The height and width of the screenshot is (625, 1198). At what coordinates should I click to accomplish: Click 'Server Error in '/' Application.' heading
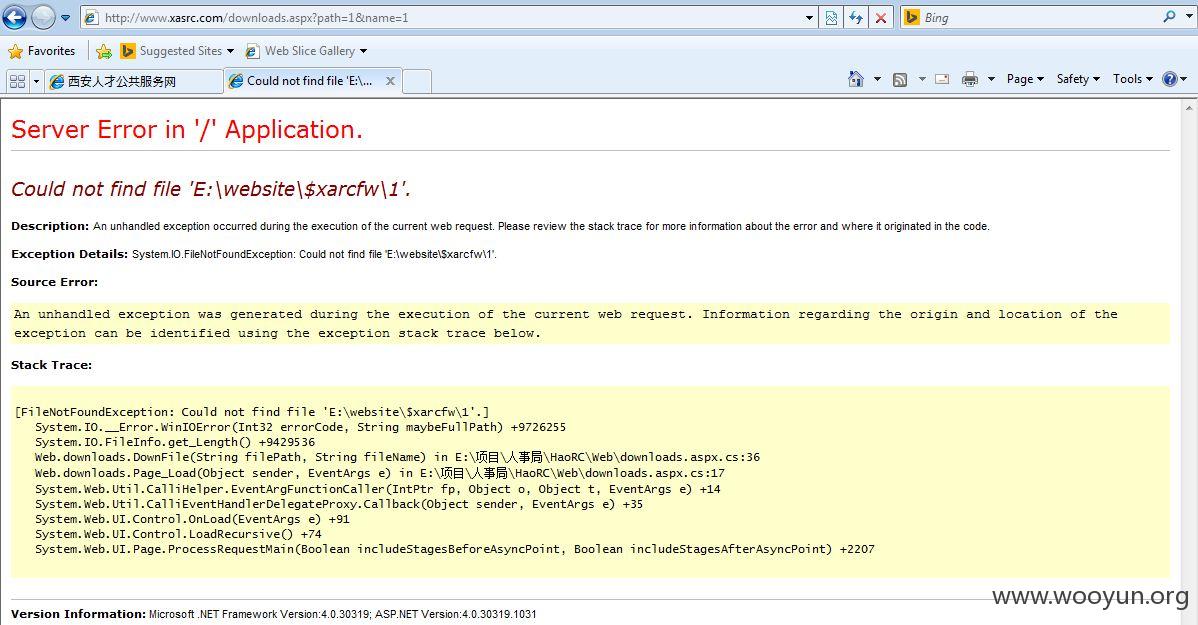click(187, 130)
